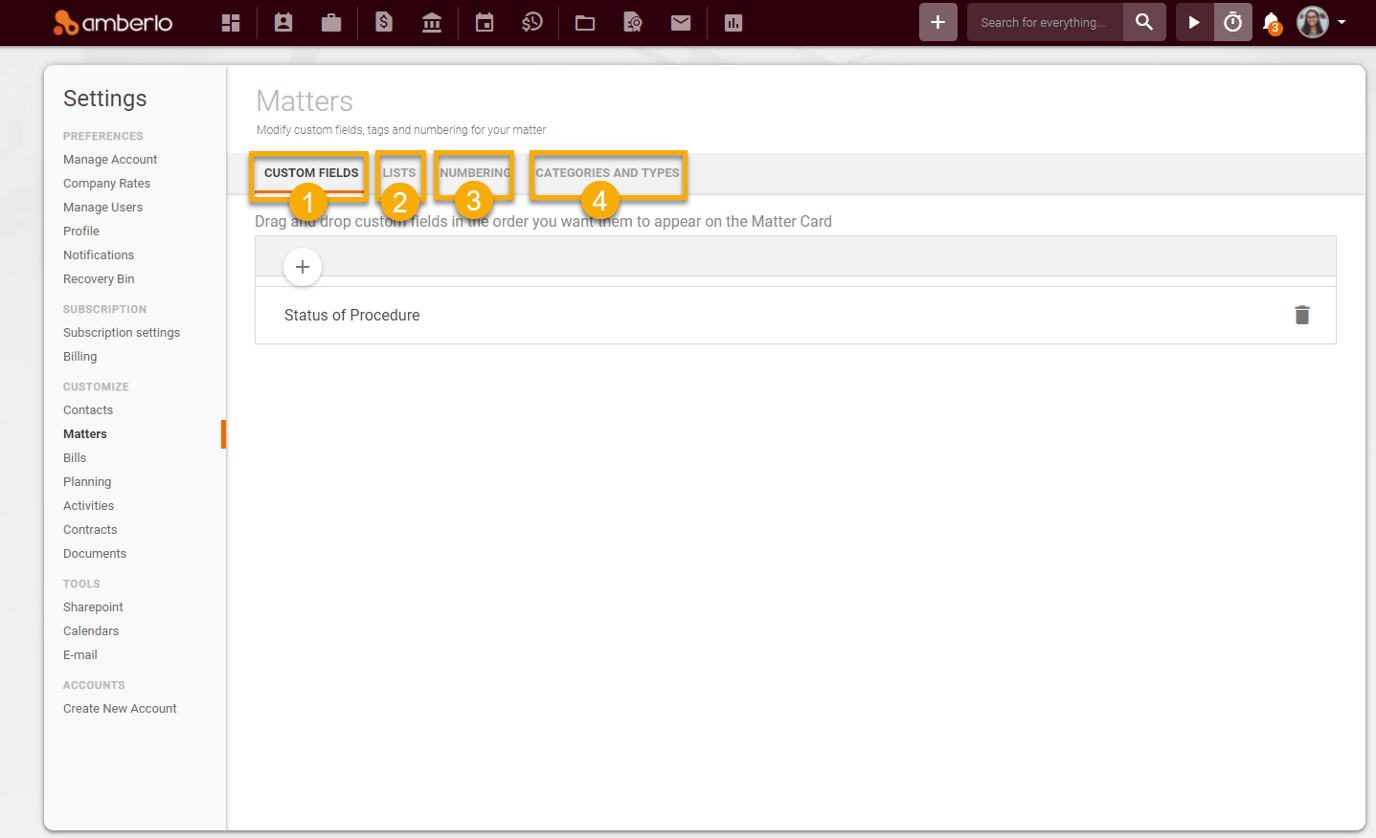Open the Categories and Types tab
The image size is (1376, 838).
[607, 173]
